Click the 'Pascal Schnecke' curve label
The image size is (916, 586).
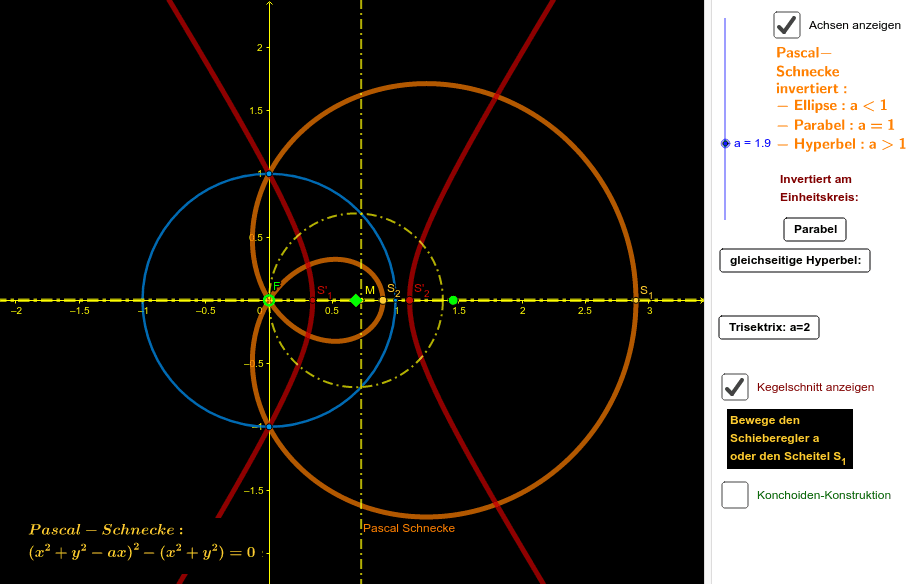point(409,528)
